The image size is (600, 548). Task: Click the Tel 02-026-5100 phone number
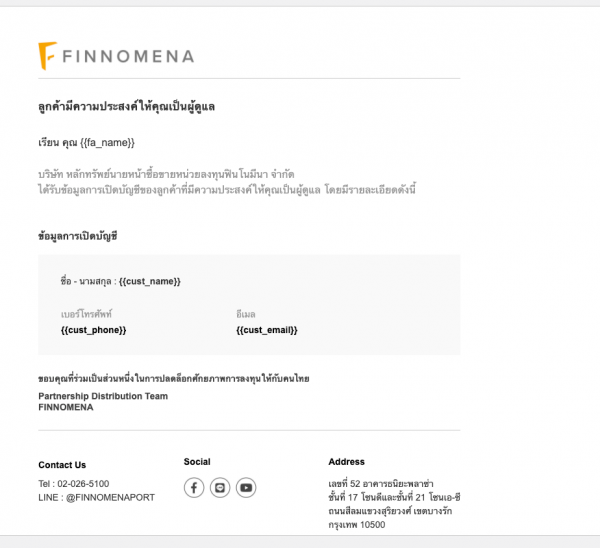[x=74, y=484]
